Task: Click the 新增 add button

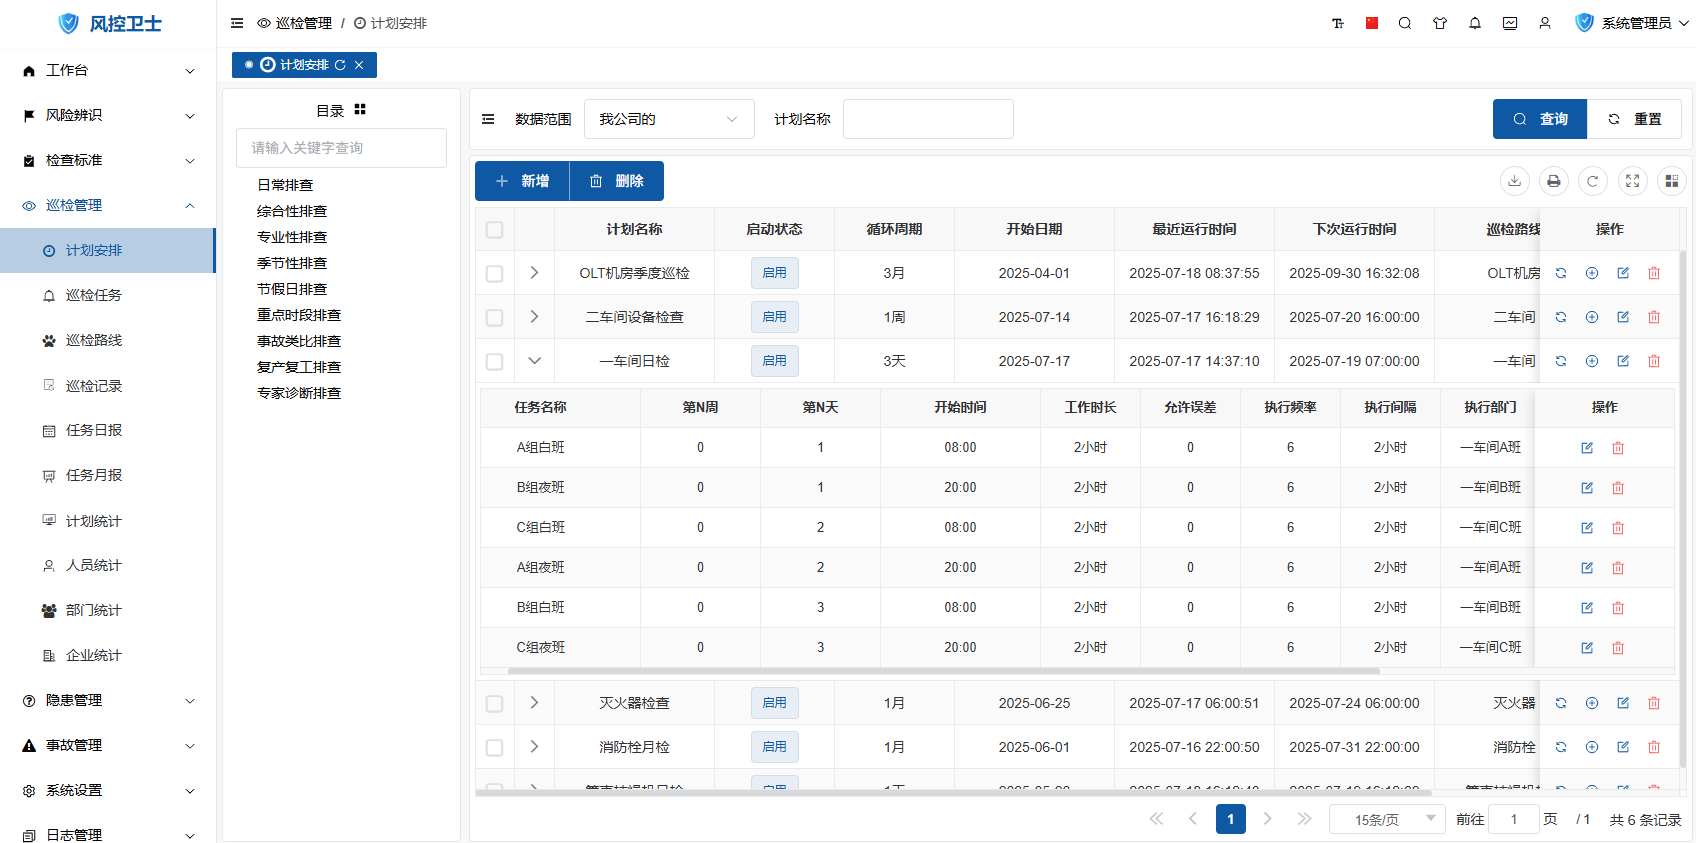Action: (522, 181)
